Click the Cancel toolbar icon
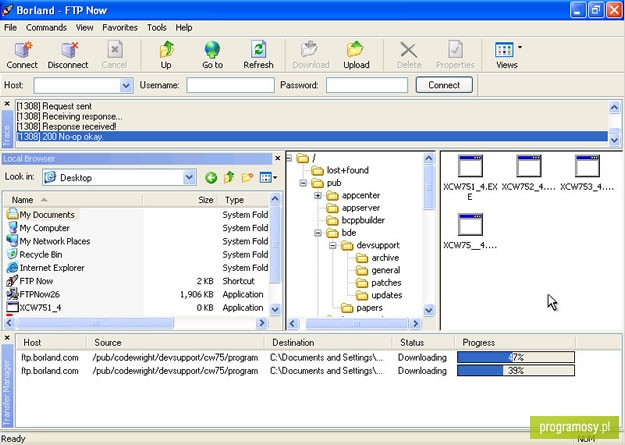Screen dimensions: 625x445 click(114, 55)
